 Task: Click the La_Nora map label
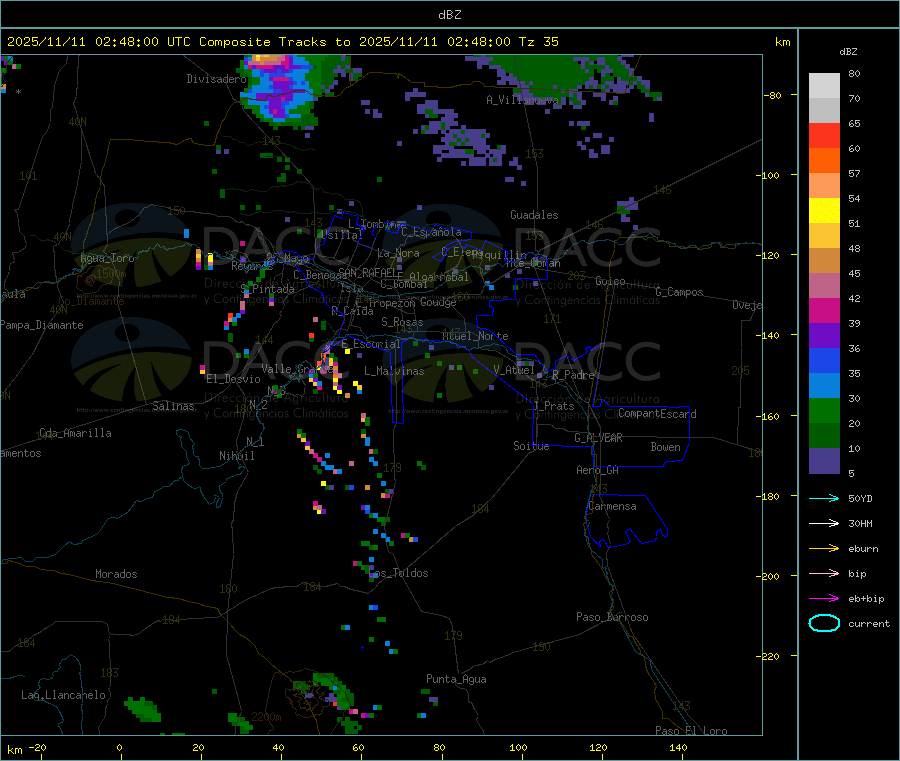(x=398, y=253)
